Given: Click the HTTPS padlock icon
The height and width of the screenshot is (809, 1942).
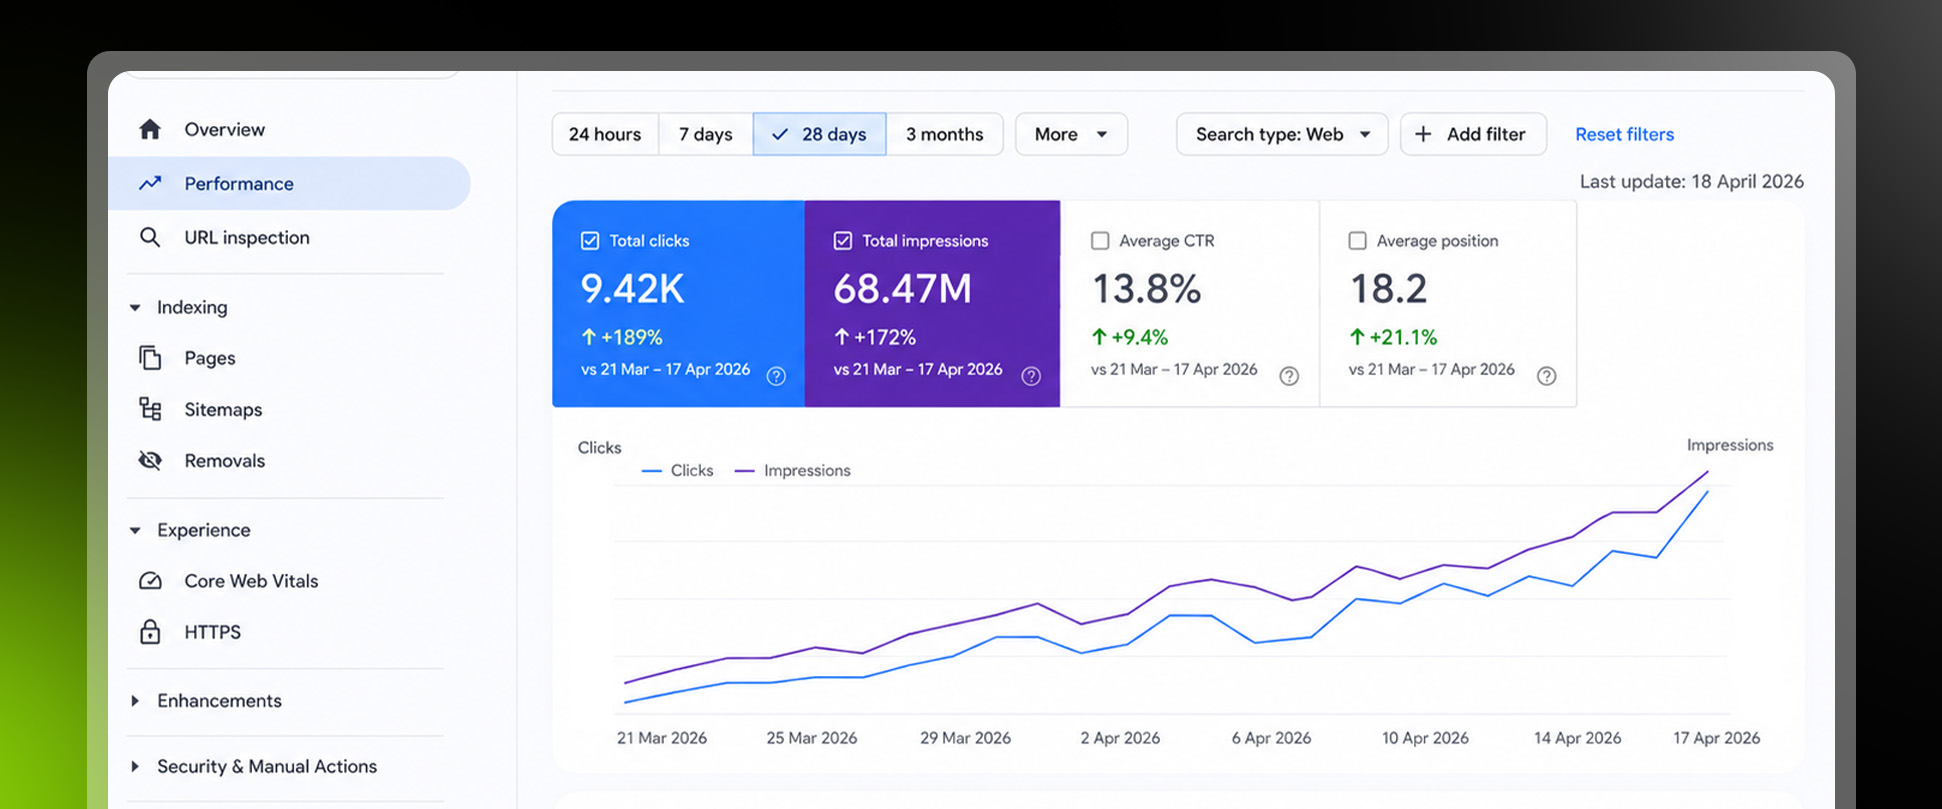Looking at the screenshot, I should [x=150, y=632].
